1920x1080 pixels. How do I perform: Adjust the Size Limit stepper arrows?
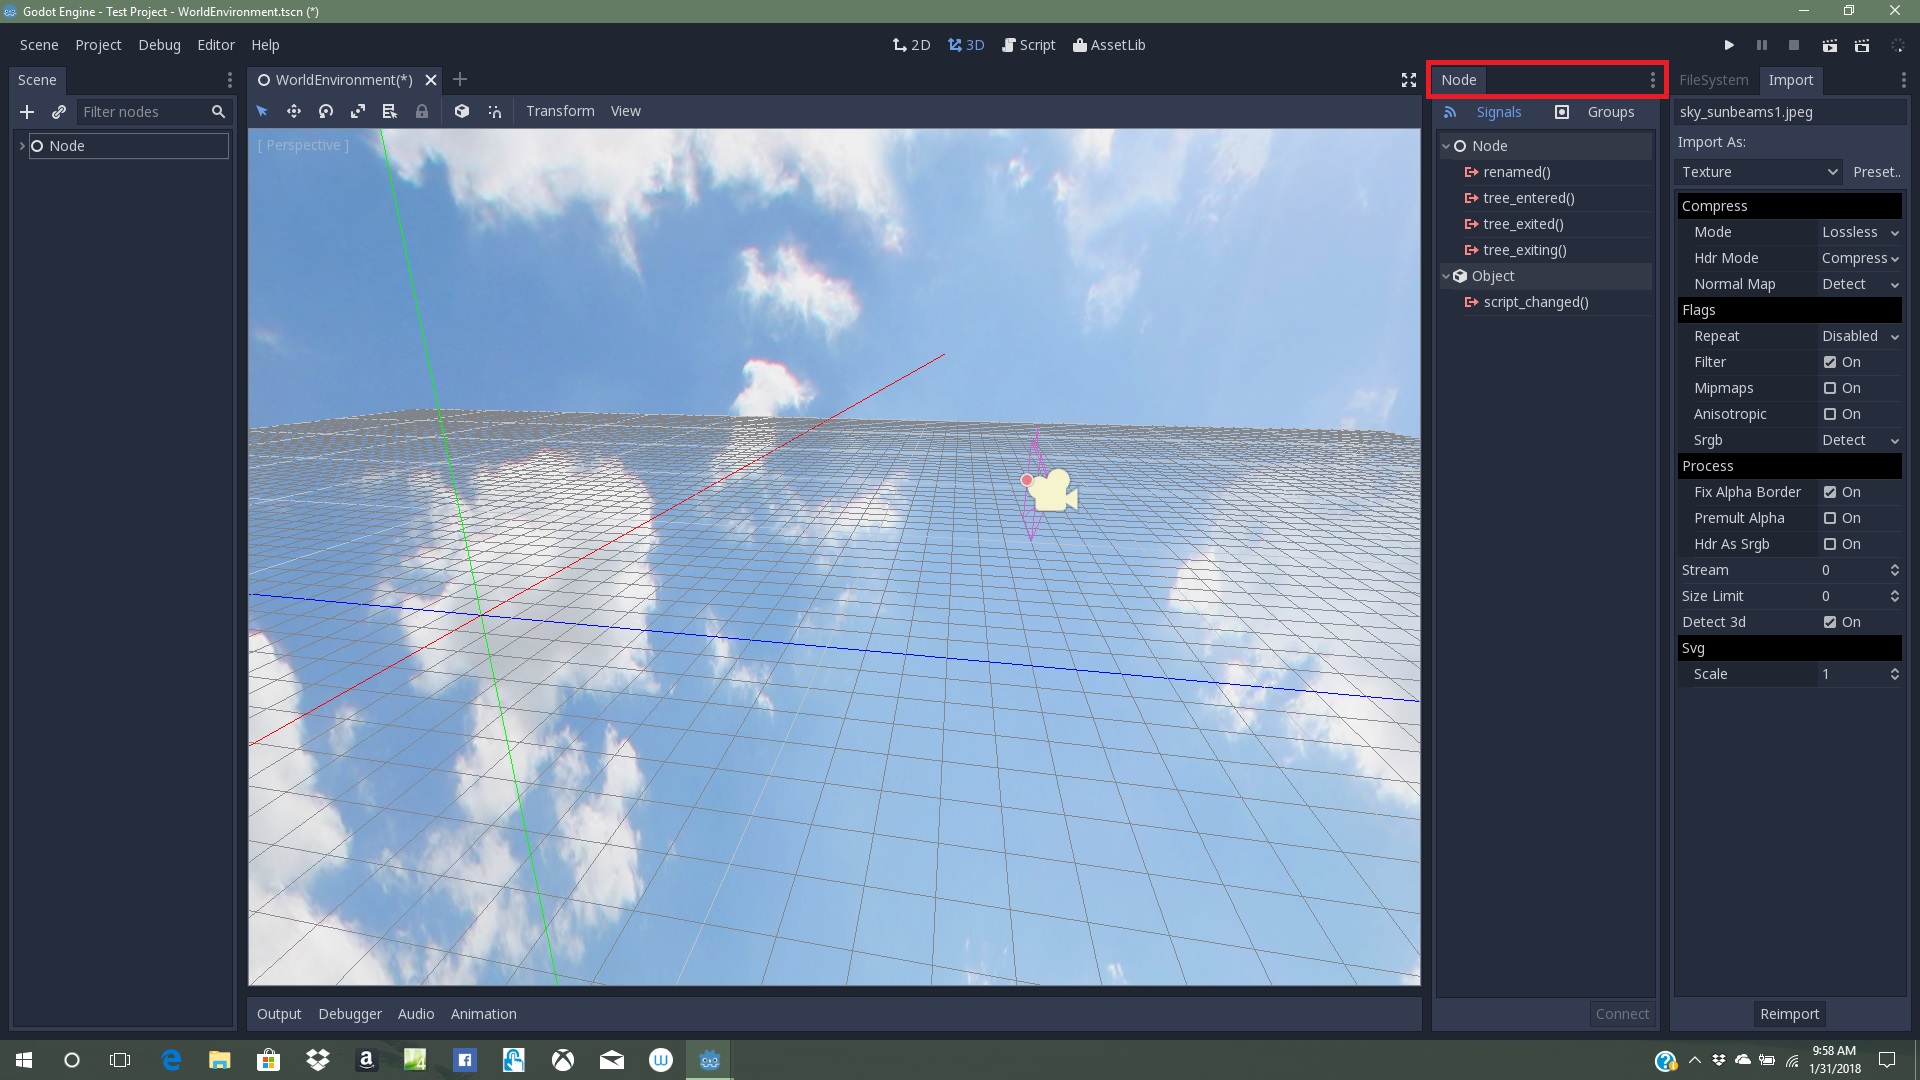click(x=1894, y=596)
